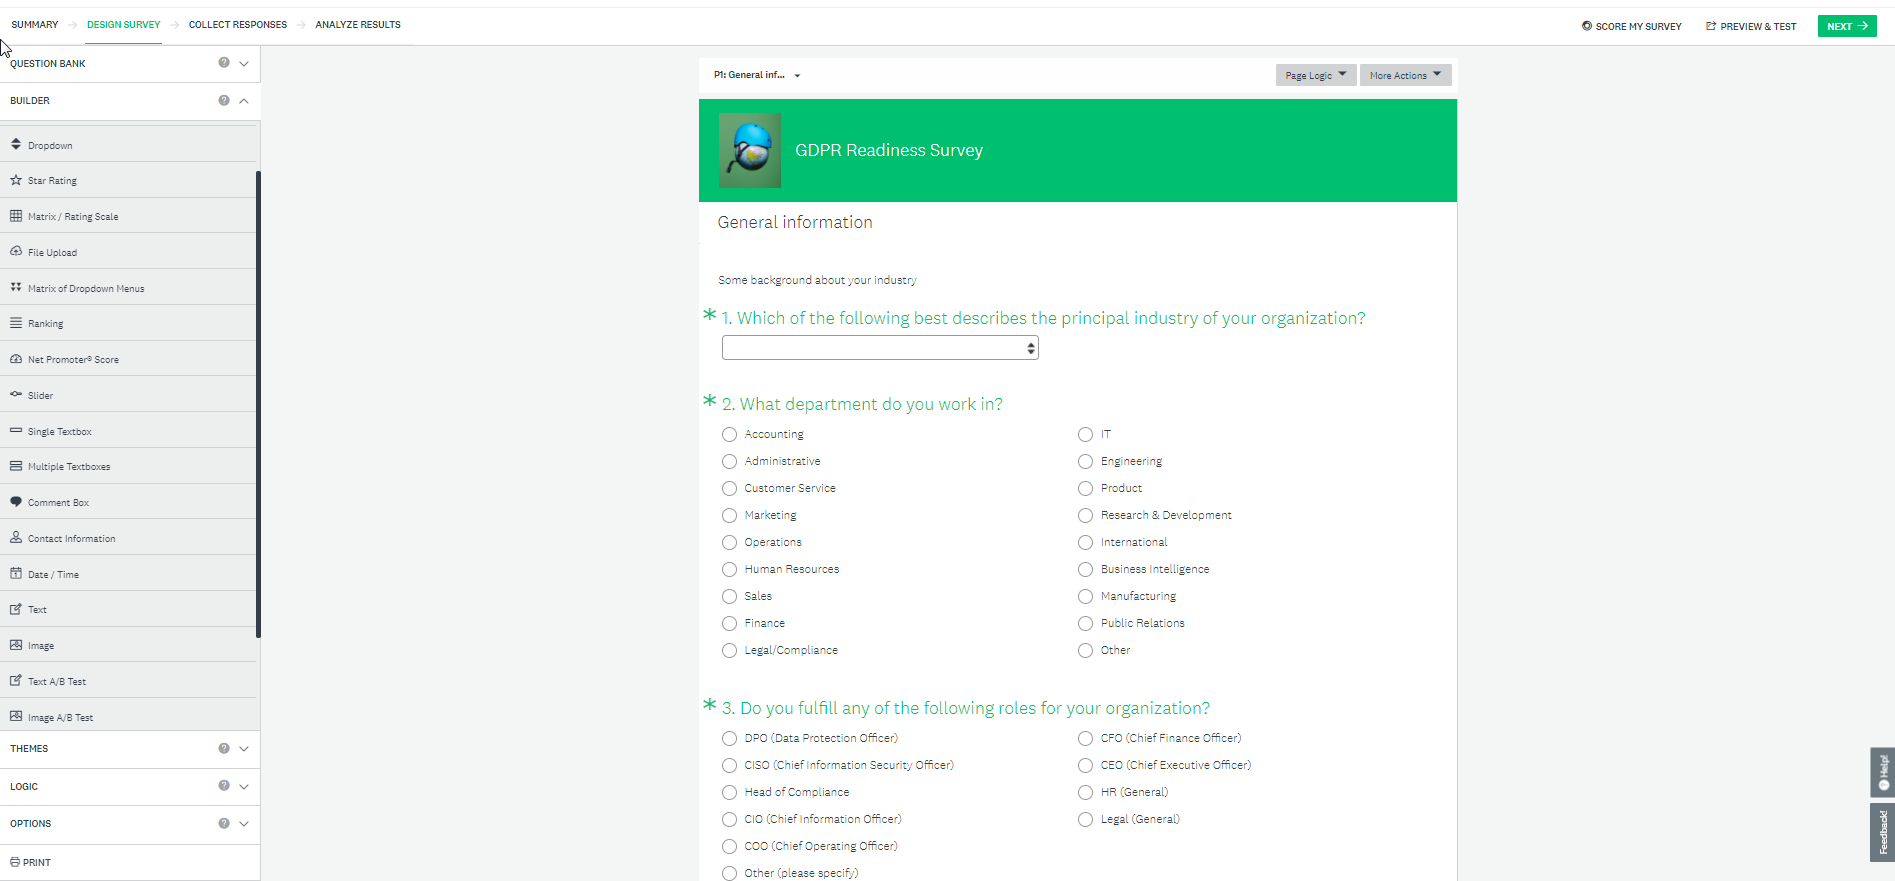The image size is (1895, 881).
Task: Open Score My Survey
Action: click(1632, 26)
